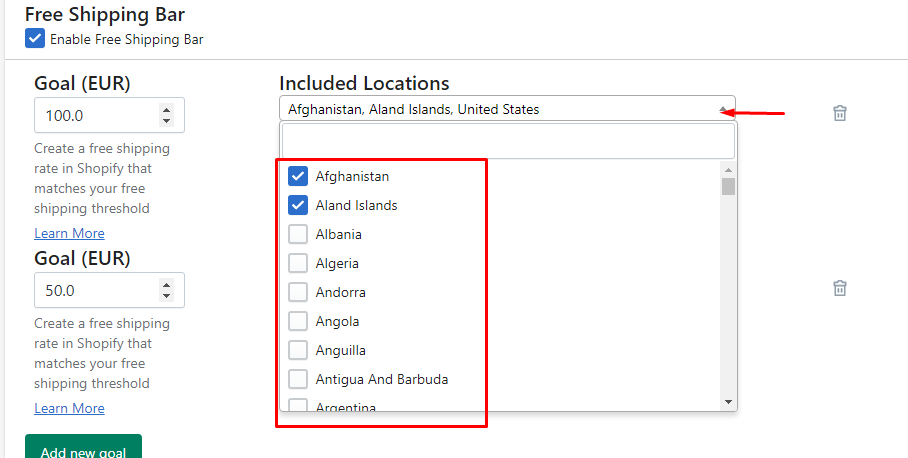Check the Albania checkbox

(x=298, y=234)
